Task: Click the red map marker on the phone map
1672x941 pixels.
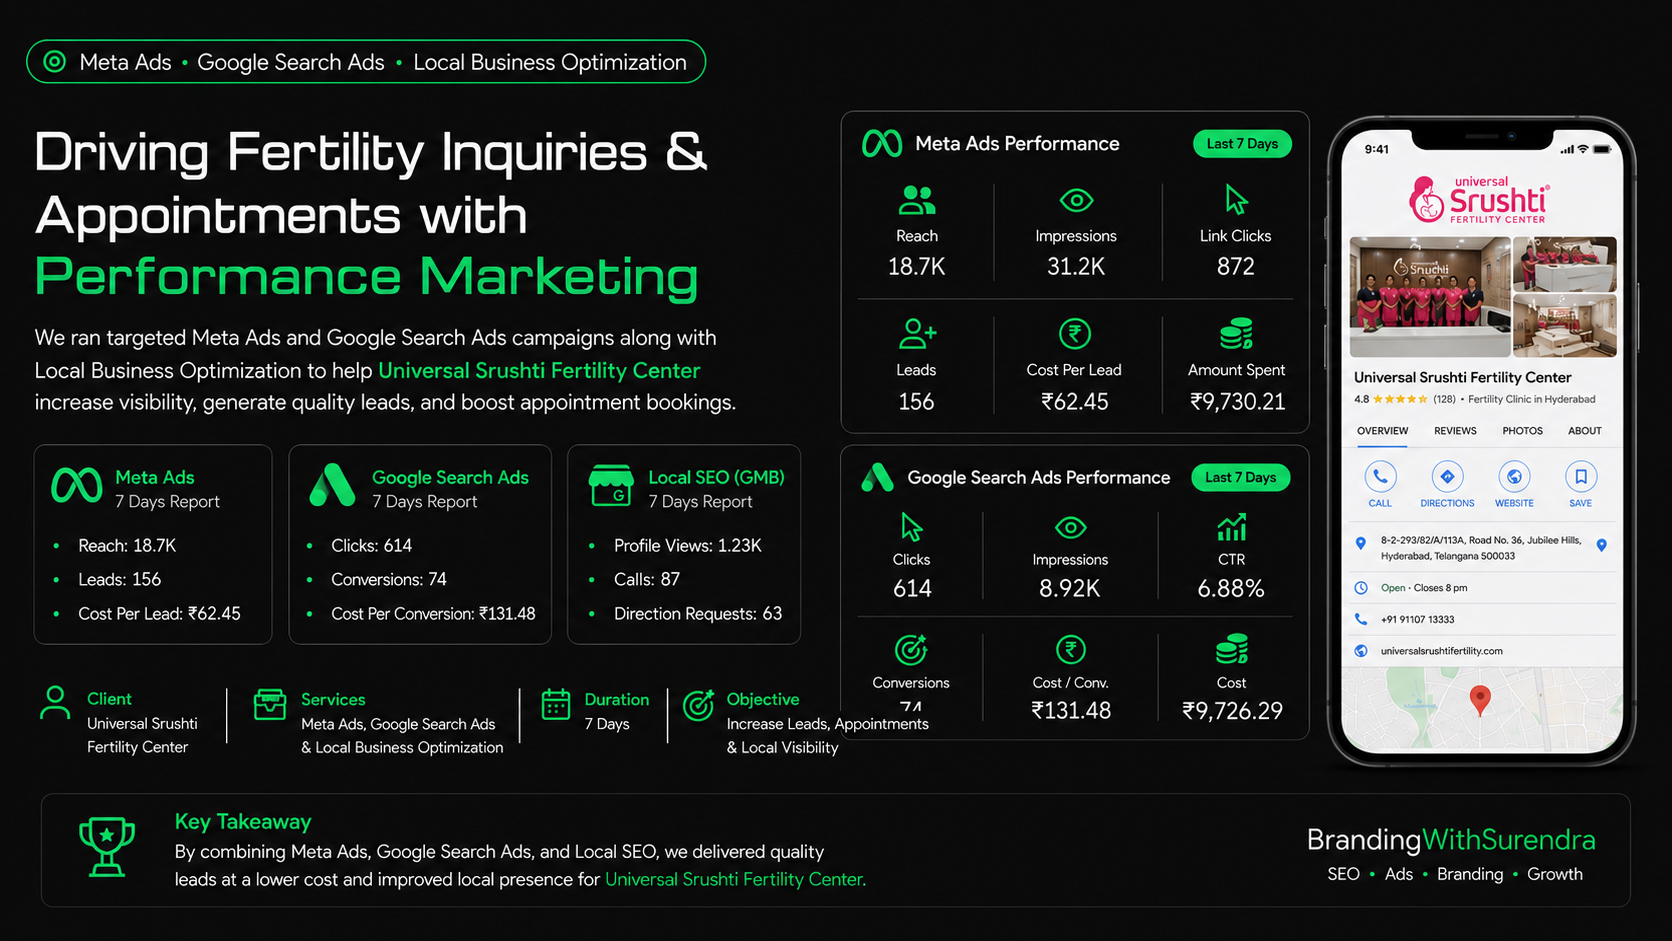Action: tap(1481, 699)
